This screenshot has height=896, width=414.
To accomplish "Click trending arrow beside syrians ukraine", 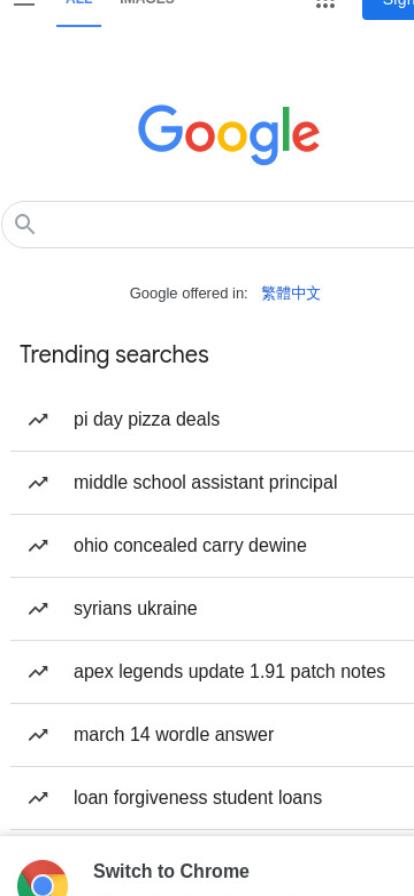I will [x=38, y=609].
